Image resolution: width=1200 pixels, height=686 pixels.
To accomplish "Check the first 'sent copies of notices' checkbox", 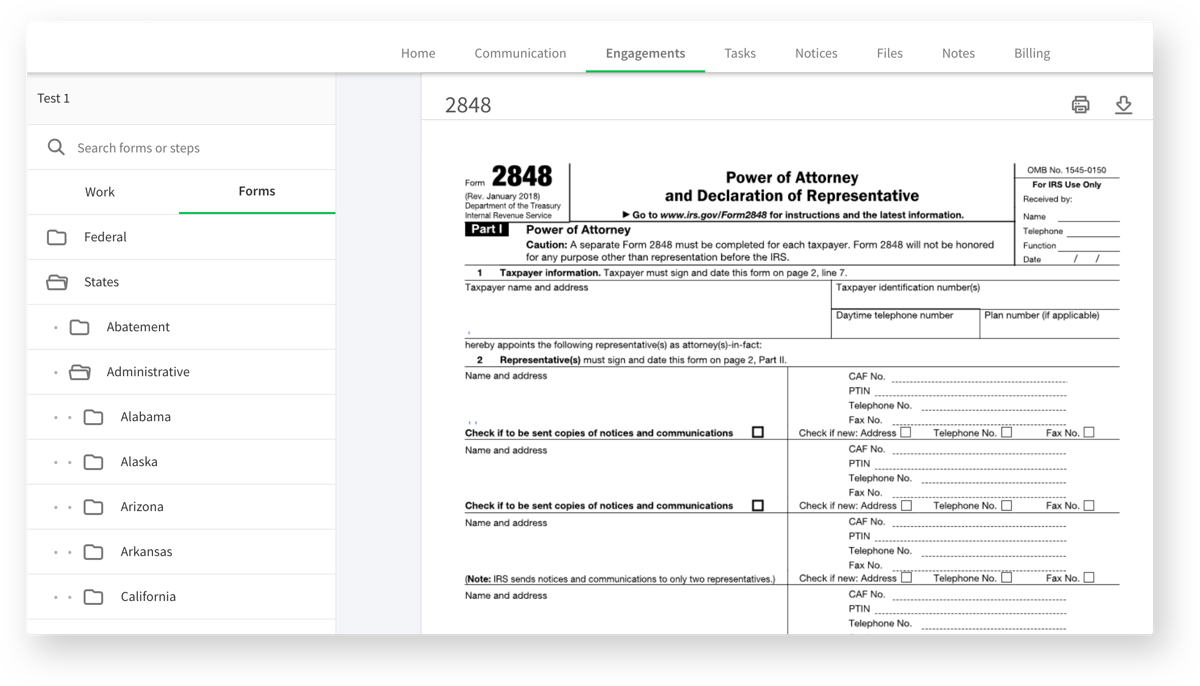I will click(x=758, y=432).
